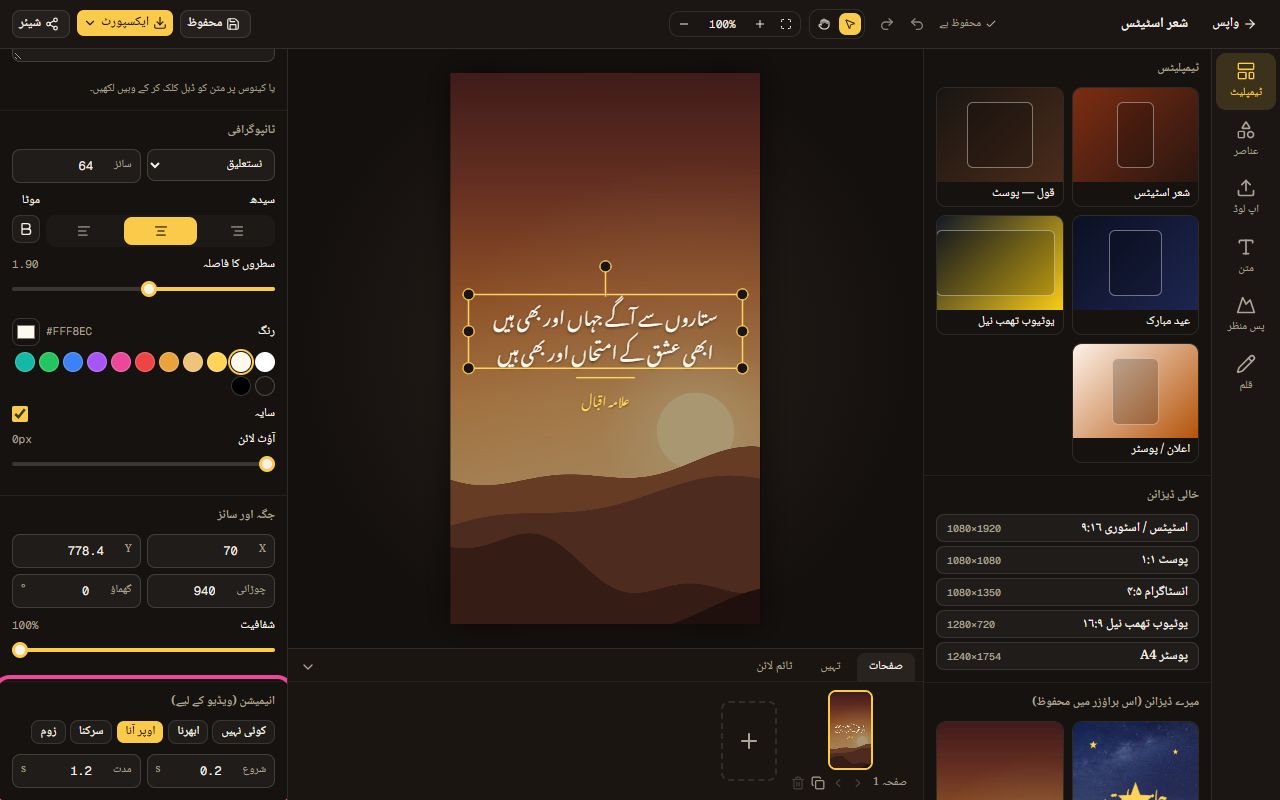Select the pointer selection tool
The width and height of the screenshot is (1280, 800).
[850, 24]
